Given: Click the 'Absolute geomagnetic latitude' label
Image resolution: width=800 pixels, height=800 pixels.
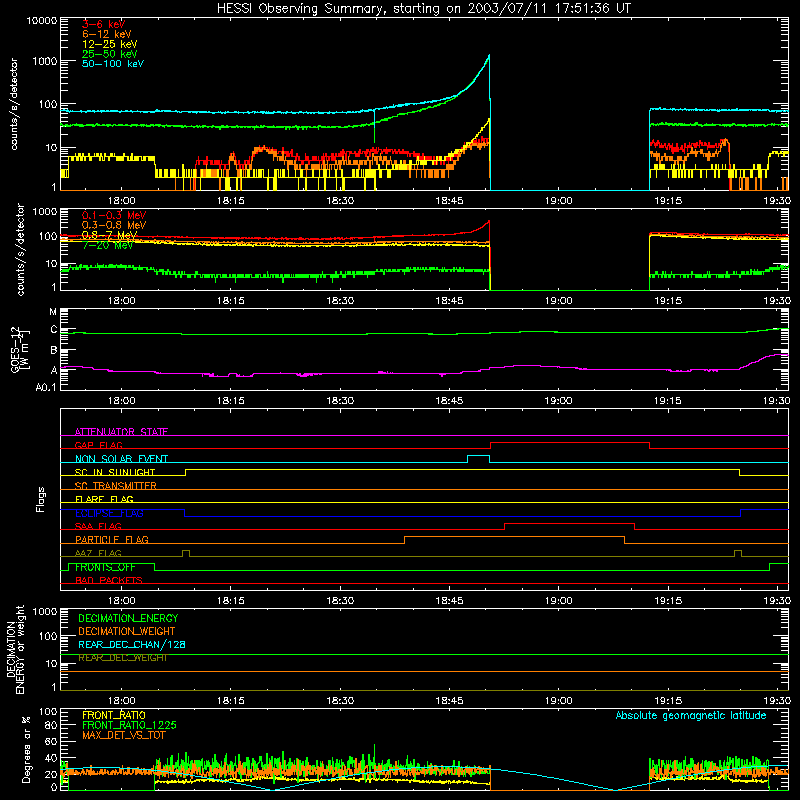Looking at the screenshot, I should 691,715.
